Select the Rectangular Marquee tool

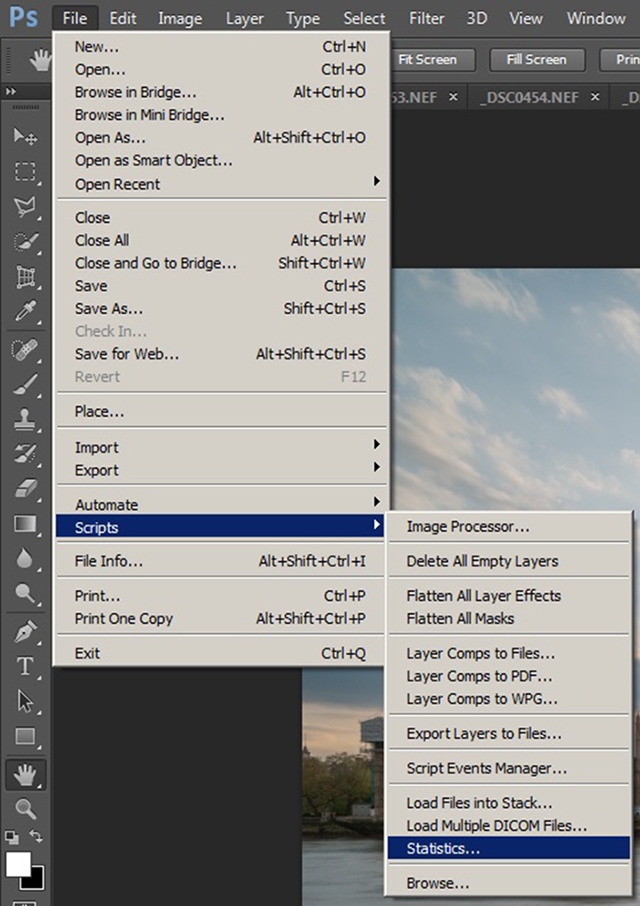click(25, 171)
